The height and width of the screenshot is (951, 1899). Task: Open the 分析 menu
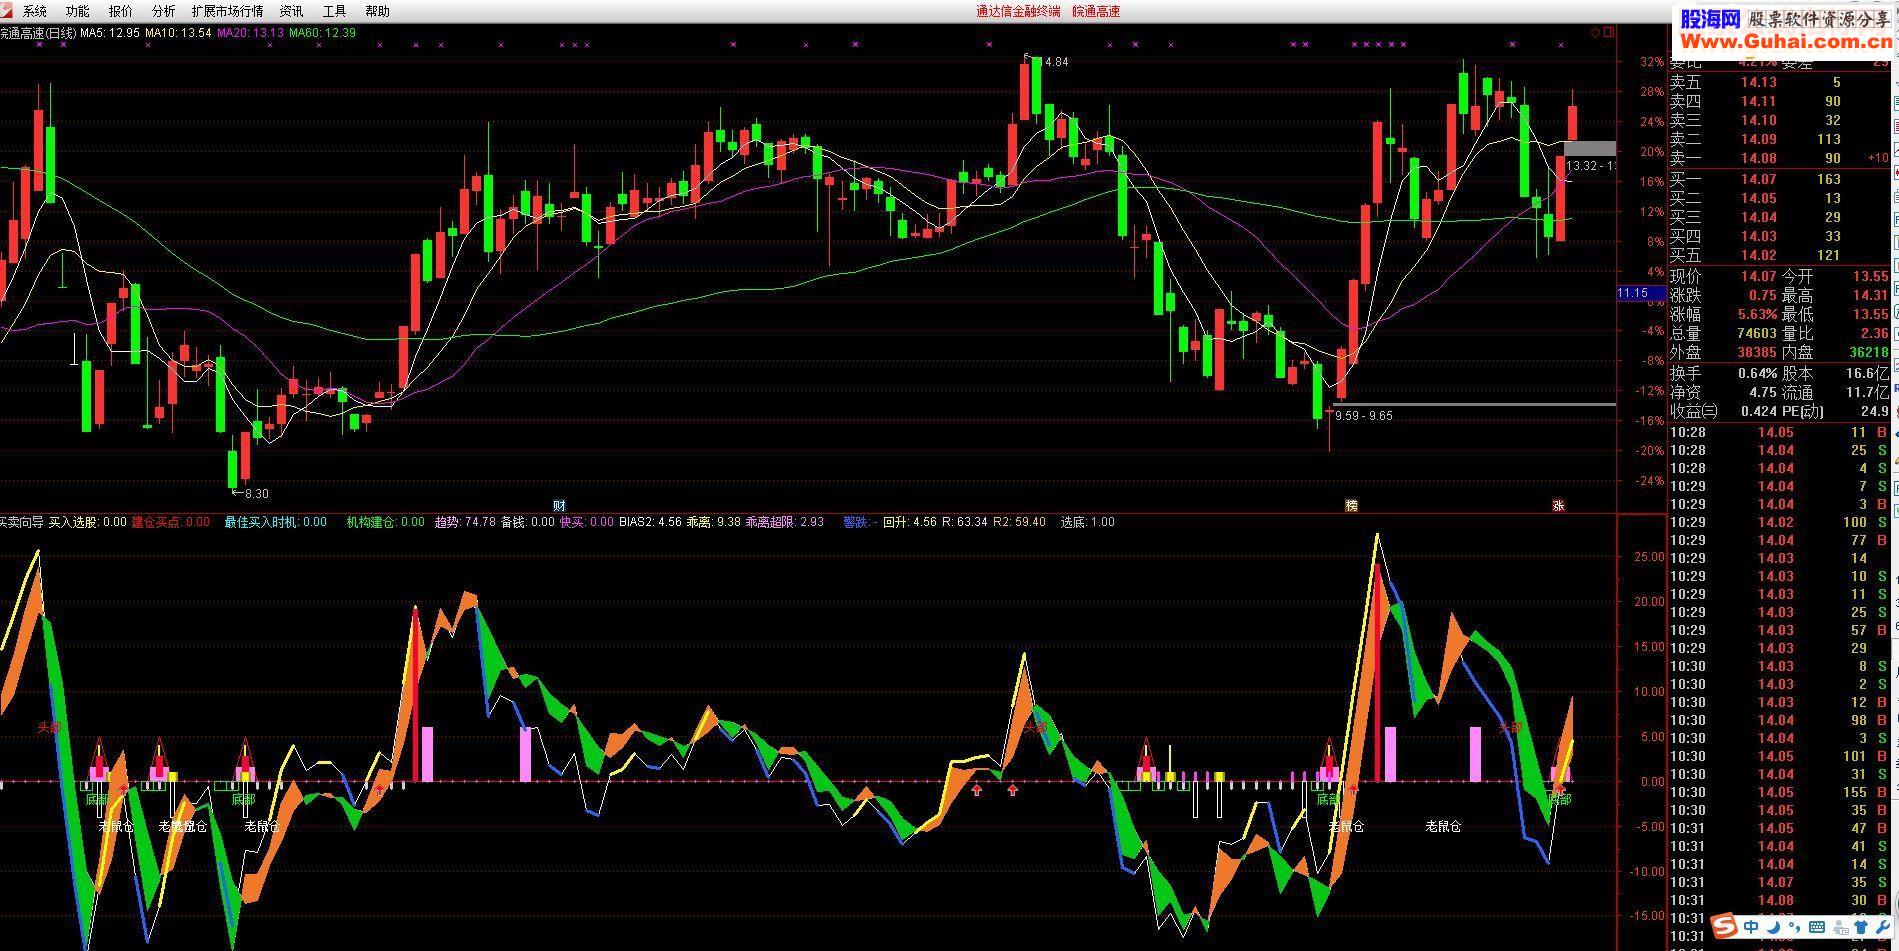tap(163, 11)
